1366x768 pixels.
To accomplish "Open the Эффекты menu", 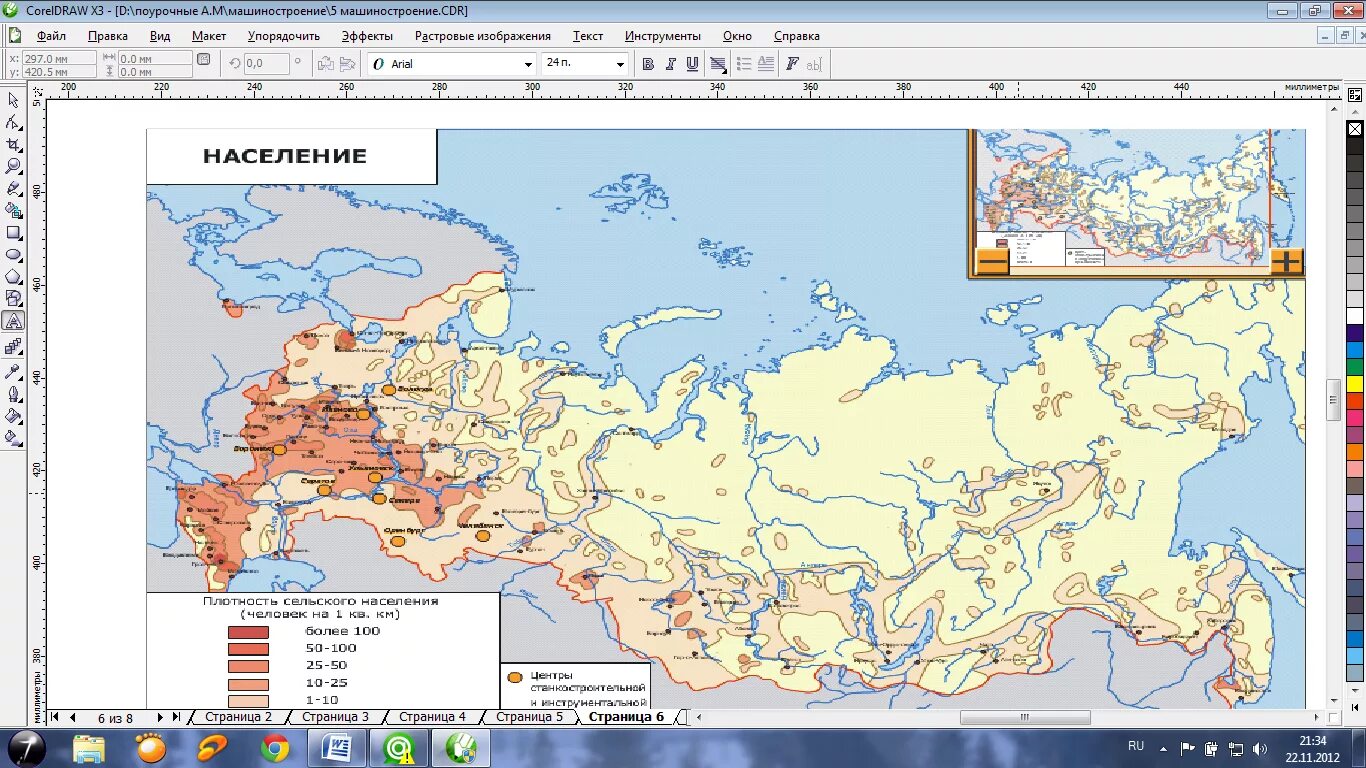I will pyautogui.click(x=367, y=36).
